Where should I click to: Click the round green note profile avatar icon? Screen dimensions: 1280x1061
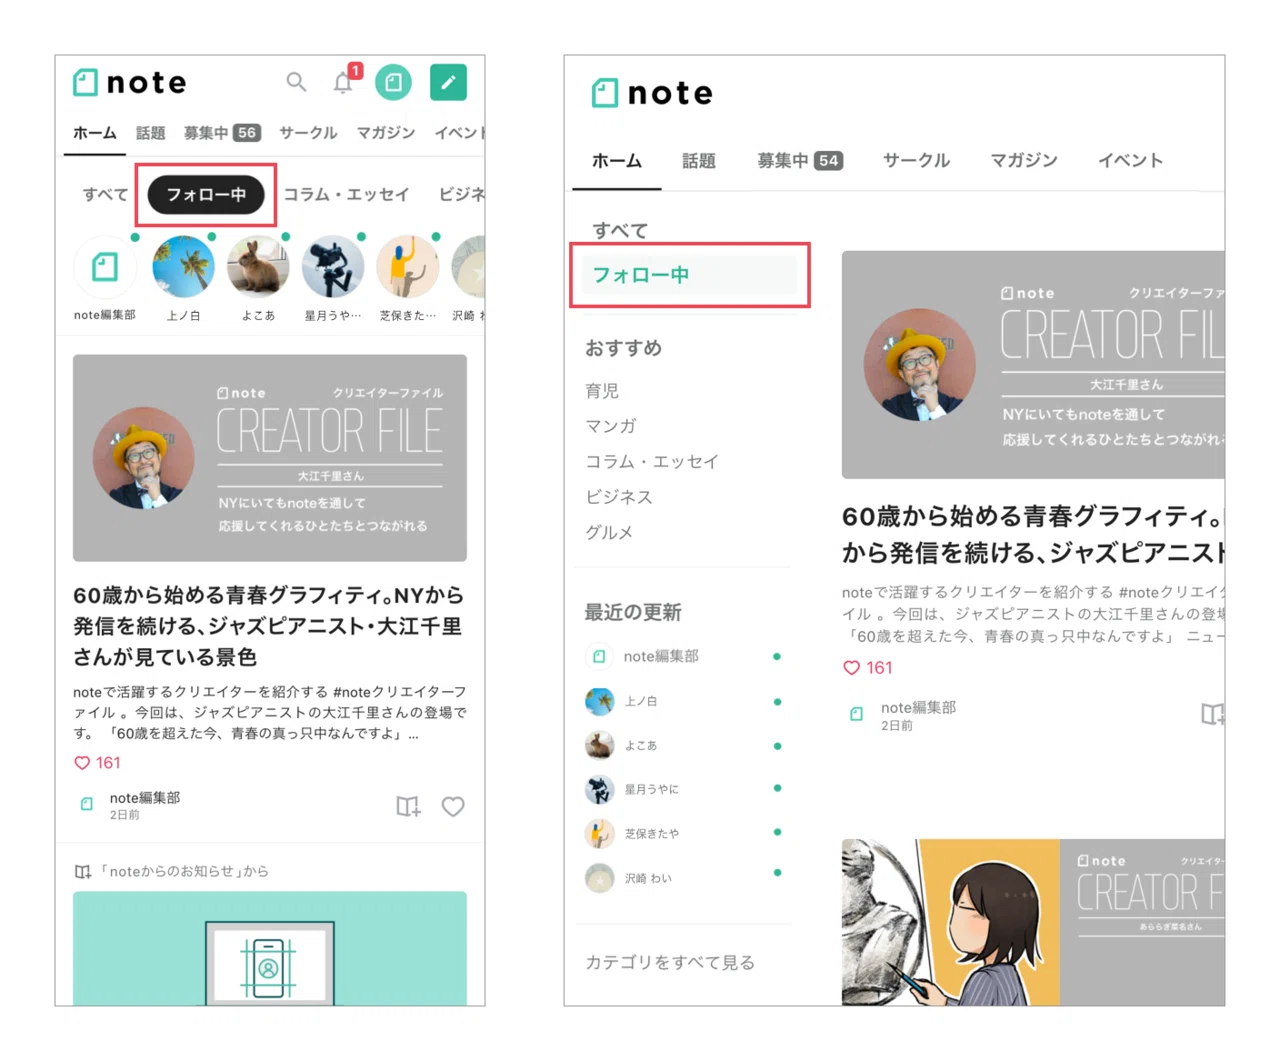[x=393, y=82]
